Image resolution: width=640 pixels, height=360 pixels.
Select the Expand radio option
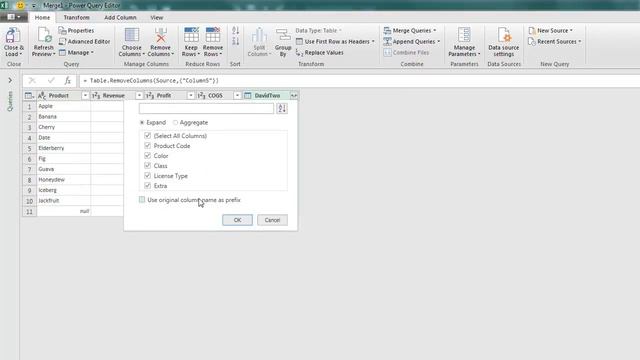click(142, 122)
